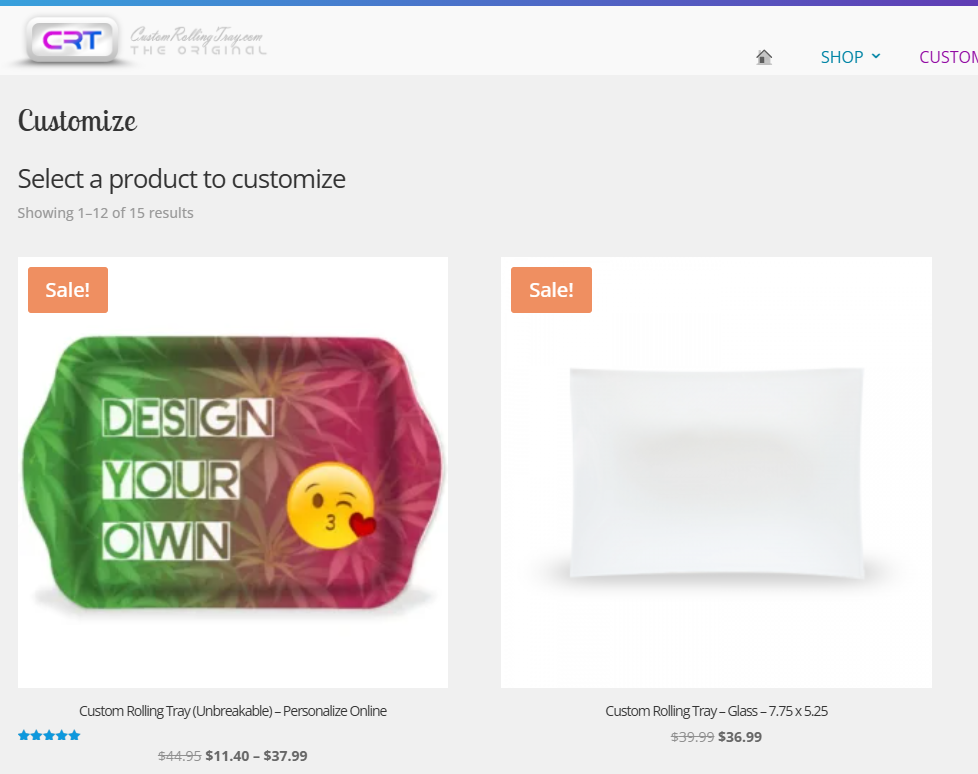The image size is (978, 774).
Task: Click the struck-through $44.95 price
Action: (180, 756)
